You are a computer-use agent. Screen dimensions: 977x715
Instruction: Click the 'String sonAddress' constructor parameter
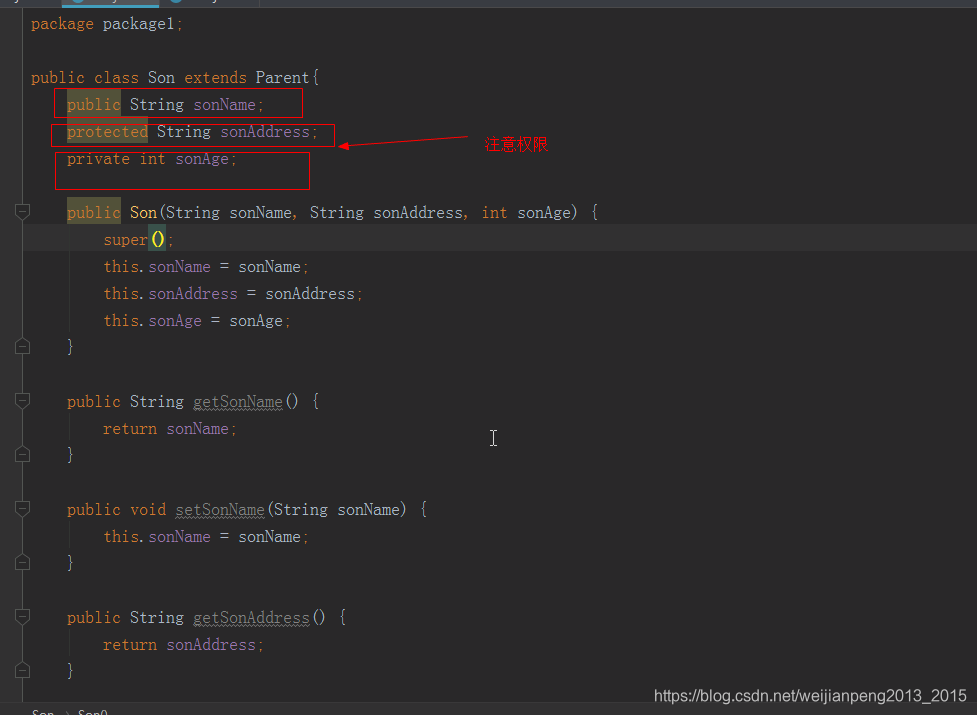386,213
